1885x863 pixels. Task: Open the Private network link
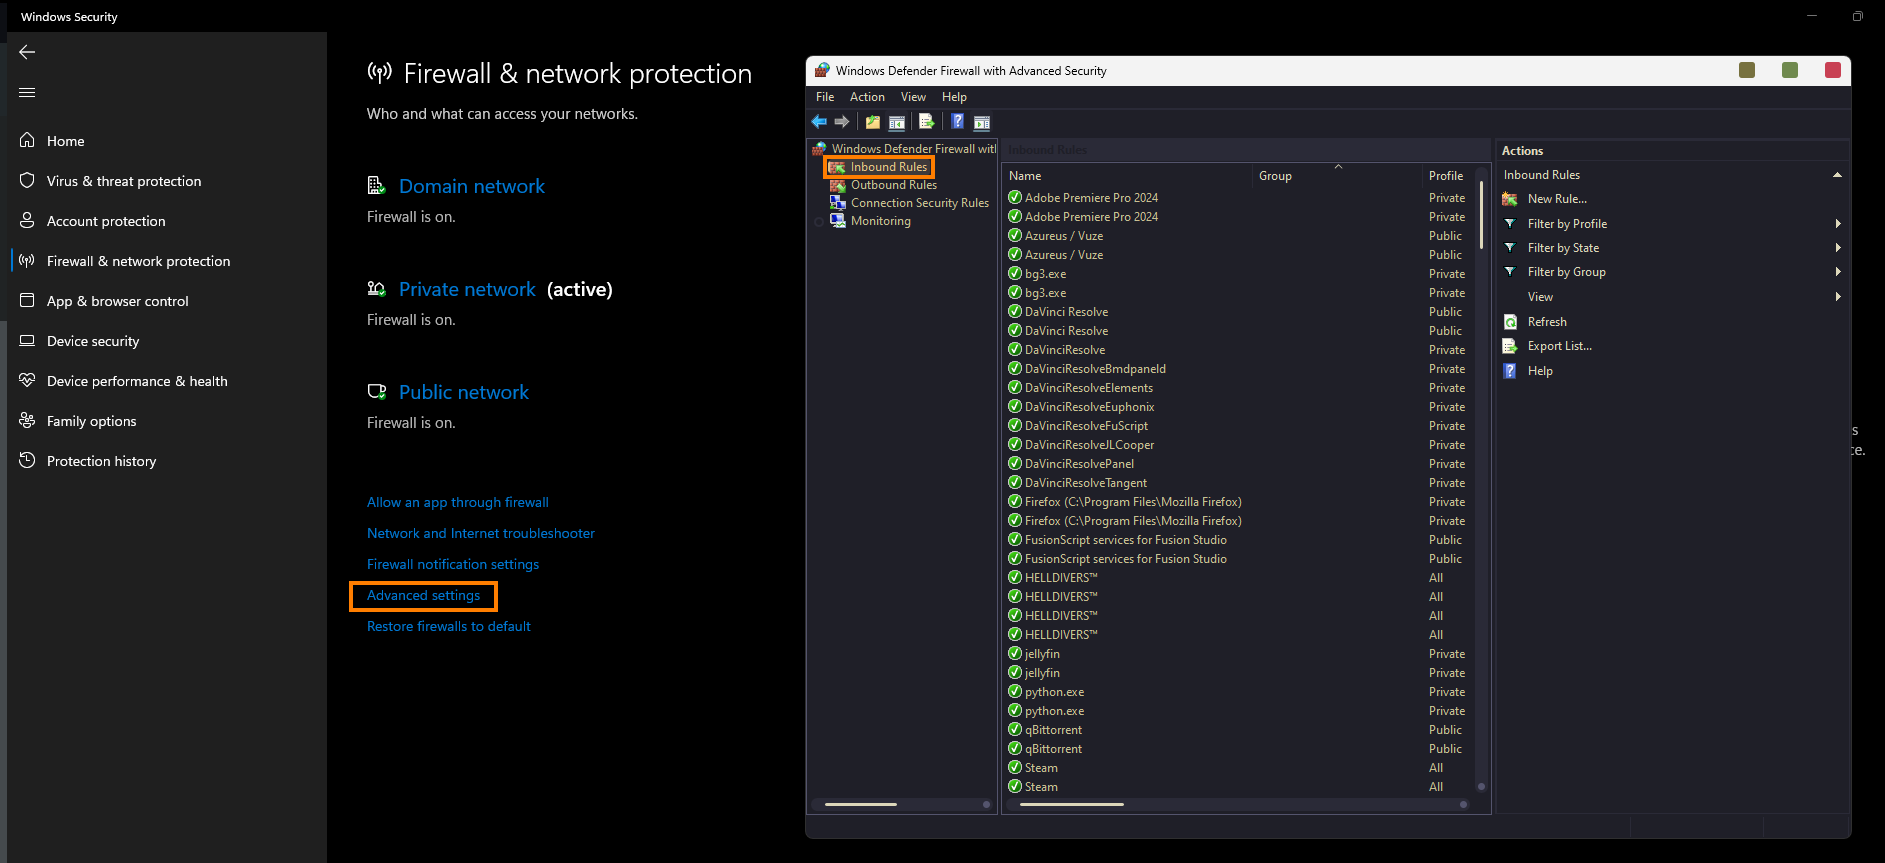point(467,289)
